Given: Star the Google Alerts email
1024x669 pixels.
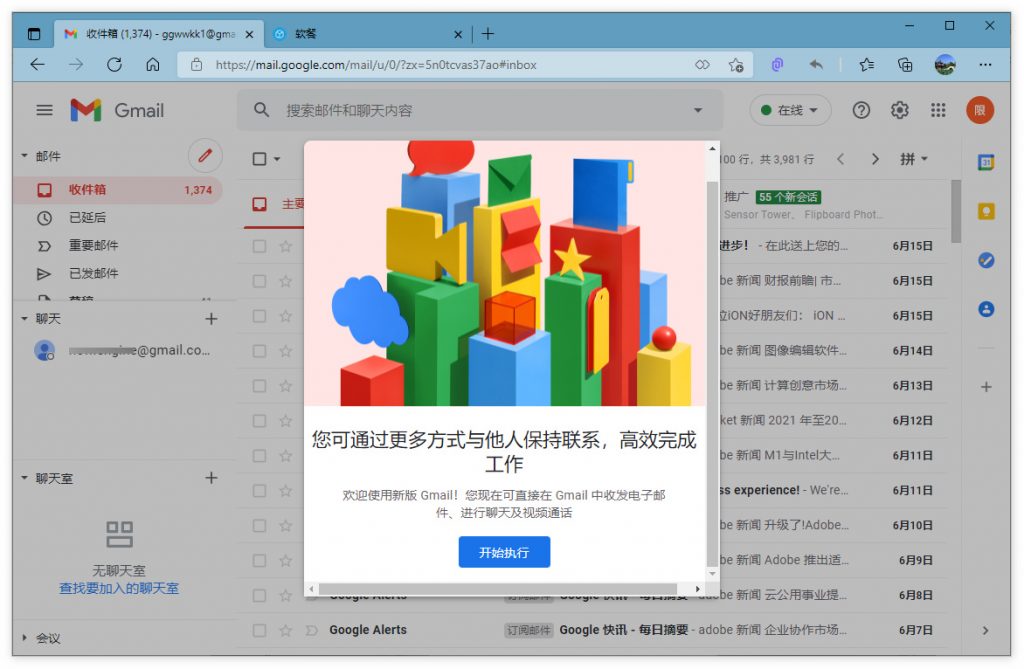Looking at the screenshot, I should (287, 629).
